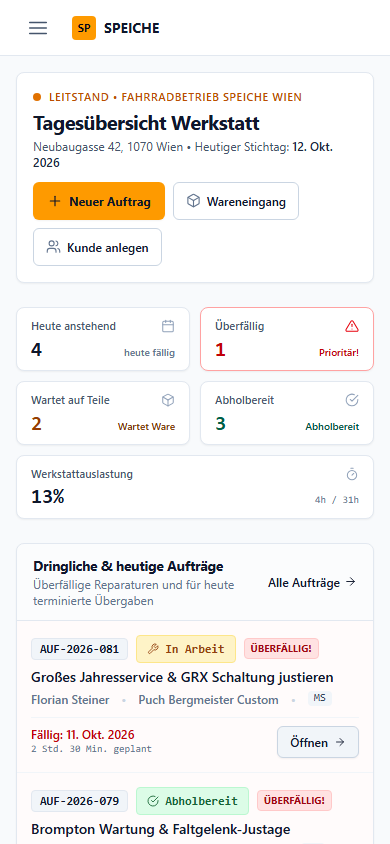The width and height of the screenshot is (390, 844).
Task: Click the people icon in Kunde anlegen
Action: [53, 247]
